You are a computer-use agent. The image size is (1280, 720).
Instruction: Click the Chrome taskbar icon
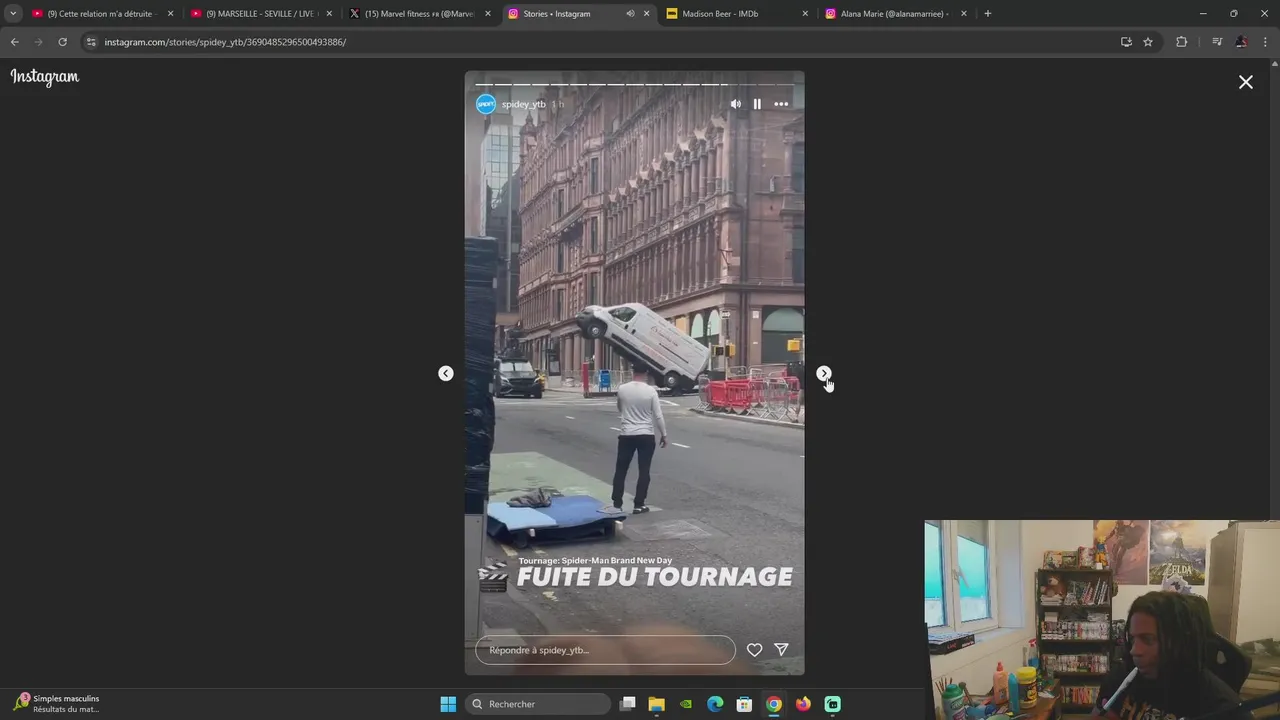tap(774, 704)
